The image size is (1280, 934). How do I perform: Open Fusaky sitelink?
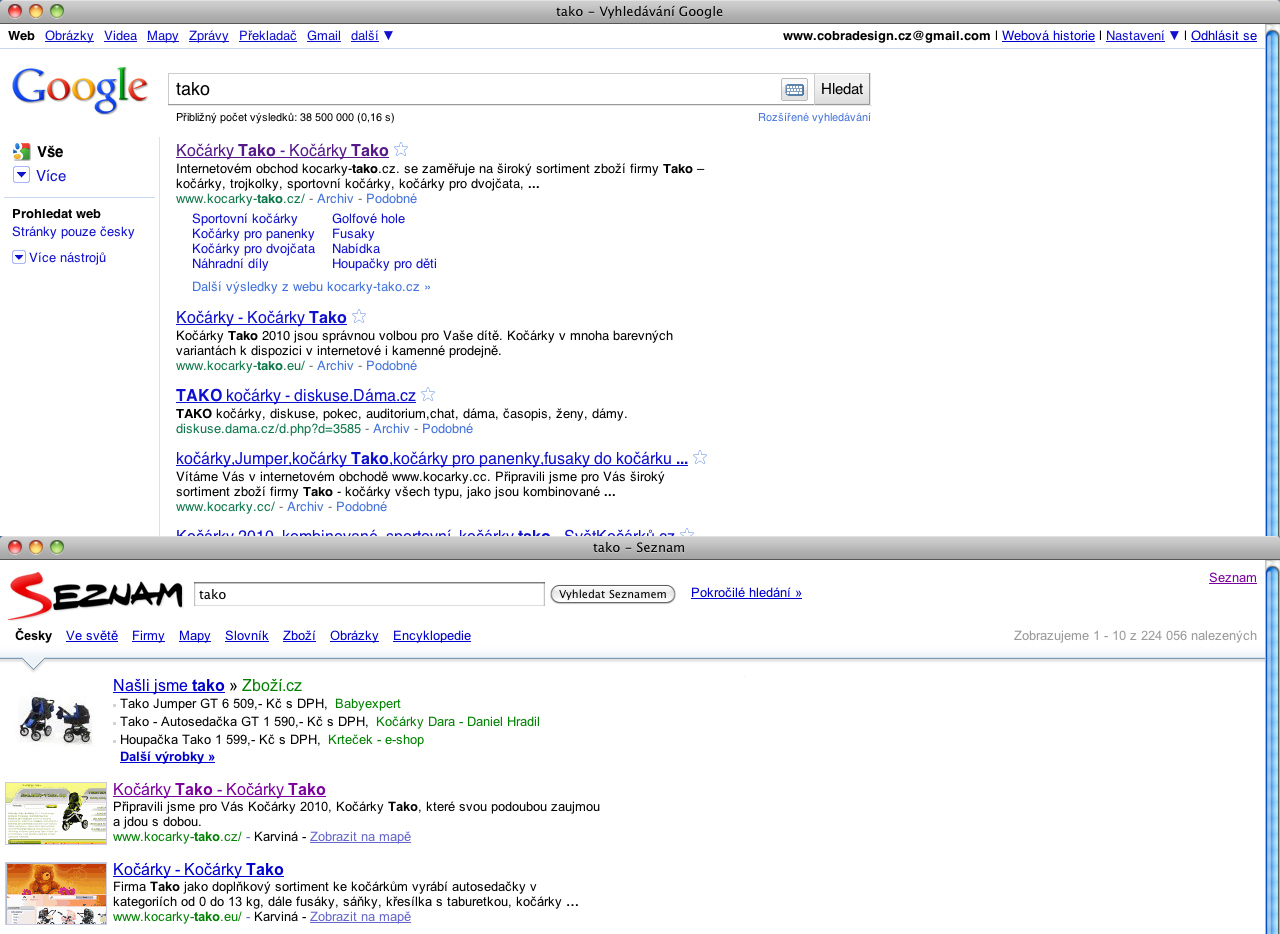coord(353,233)
